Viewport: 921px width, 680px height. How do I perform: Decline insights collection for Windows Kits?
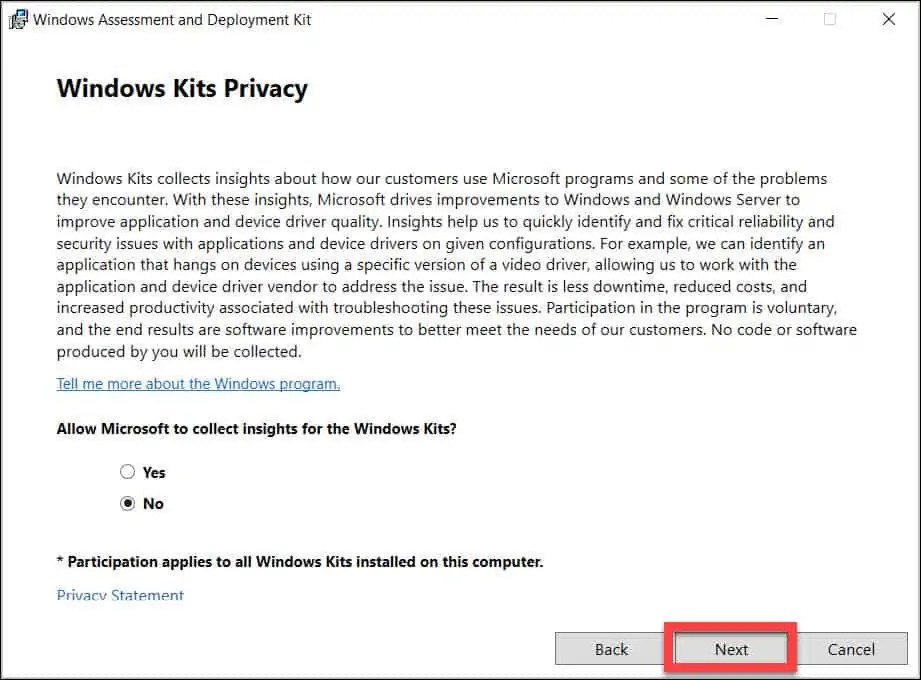(x=128, y=503)
